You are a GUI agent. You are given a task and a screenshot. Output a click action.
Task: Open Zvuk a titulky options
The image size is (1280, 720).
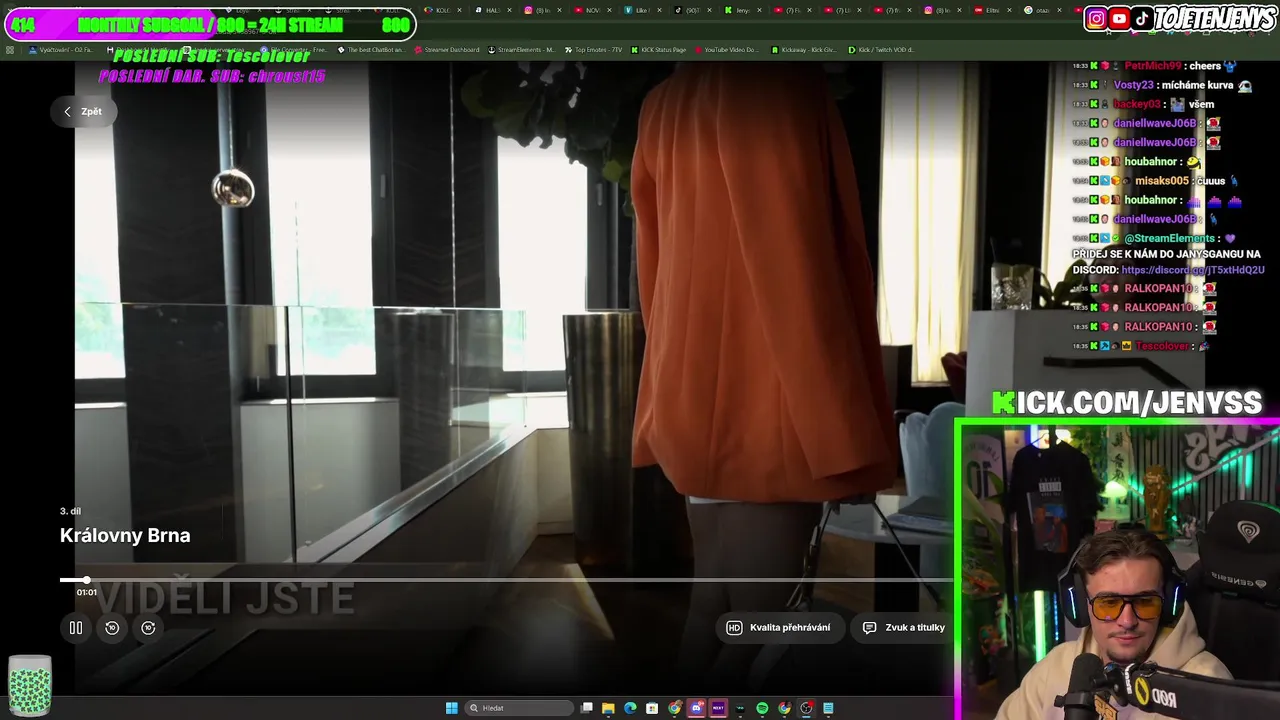[904, 628]
